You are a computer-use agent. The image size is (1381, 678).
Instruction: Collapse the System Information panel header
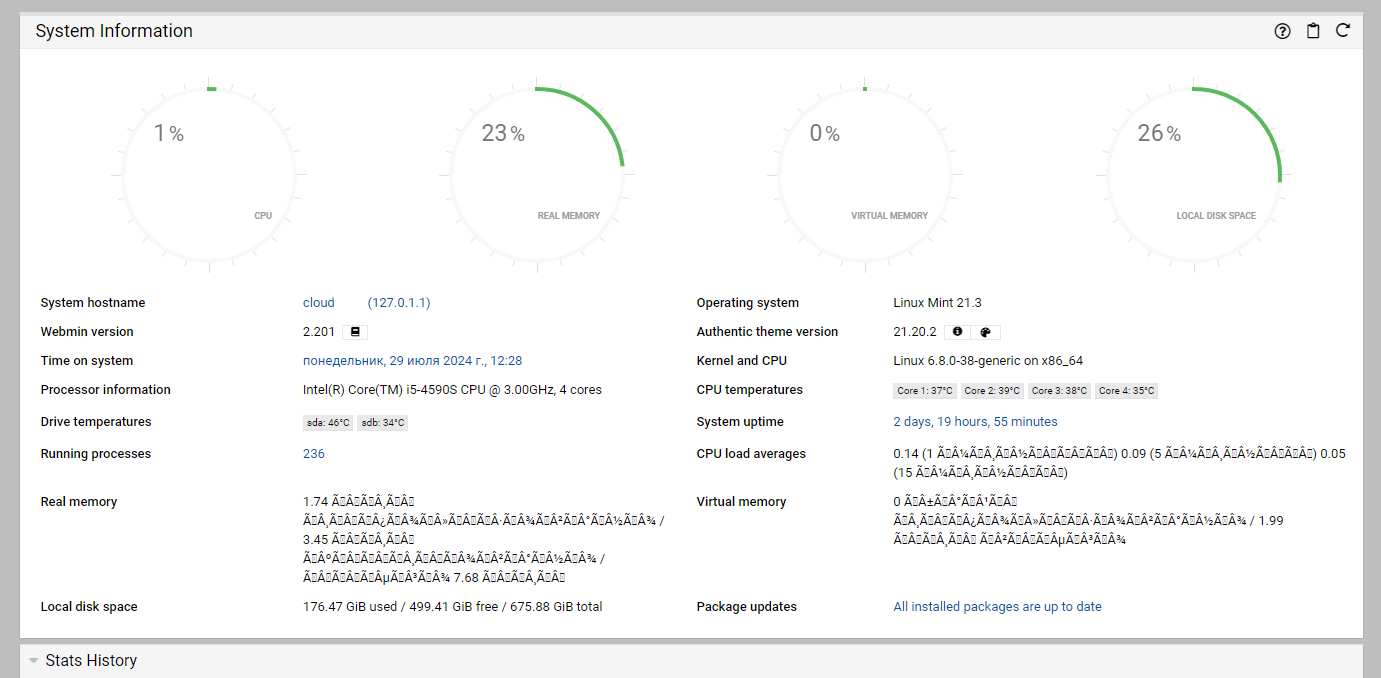(113, 31)
